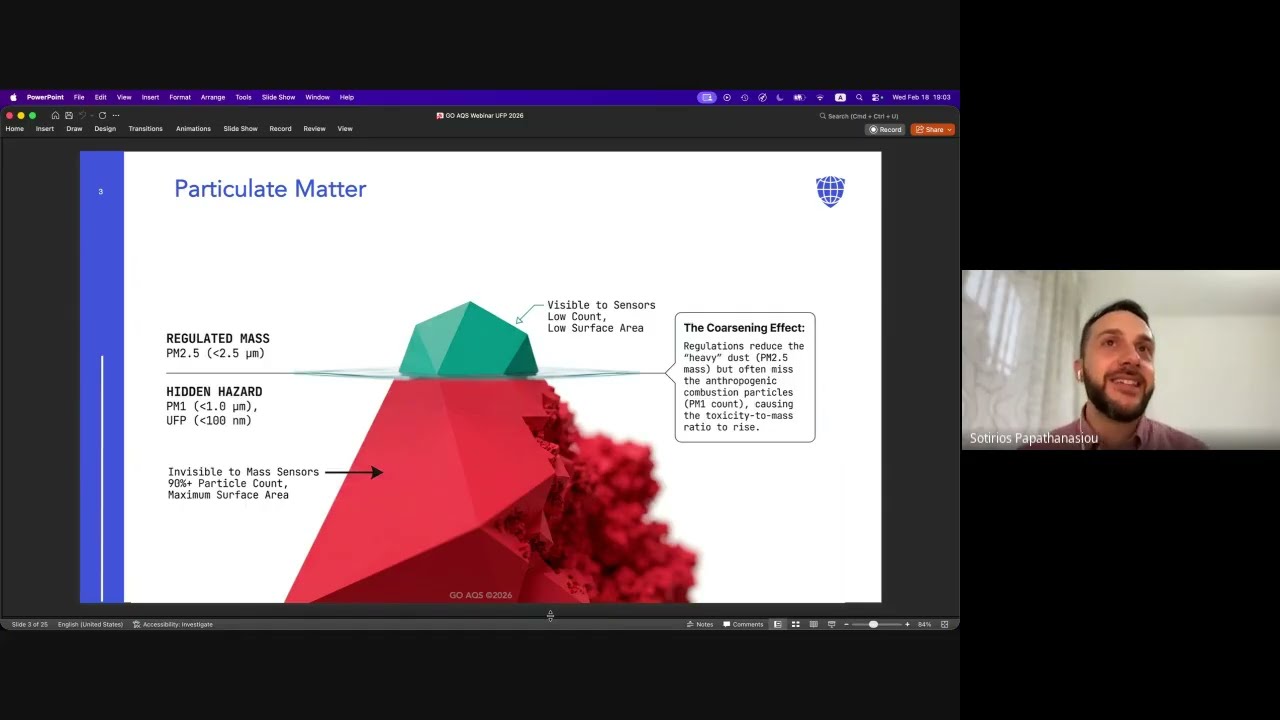Open Control Center icon
The width and height of the screenshot is (1280, 720).
pos(876,97)
